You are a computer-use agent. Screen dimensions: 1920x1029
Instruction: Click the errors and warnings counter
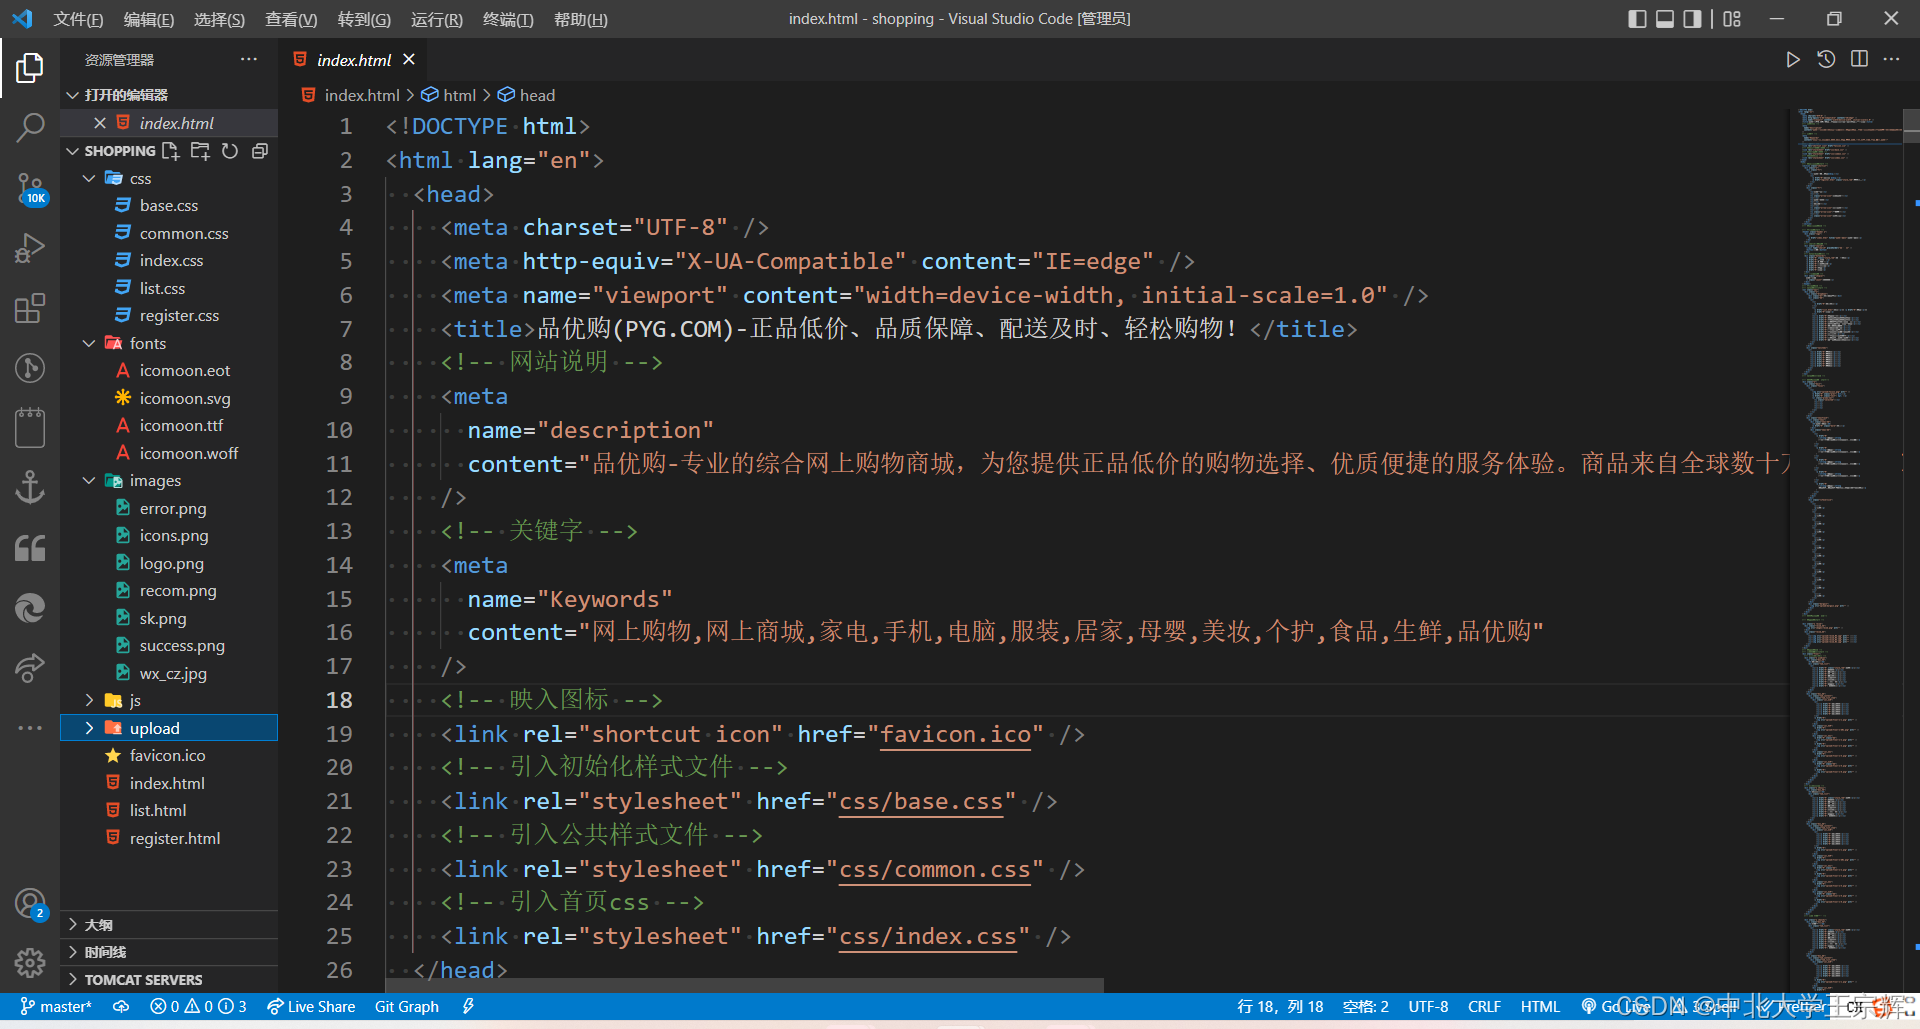198,1006
